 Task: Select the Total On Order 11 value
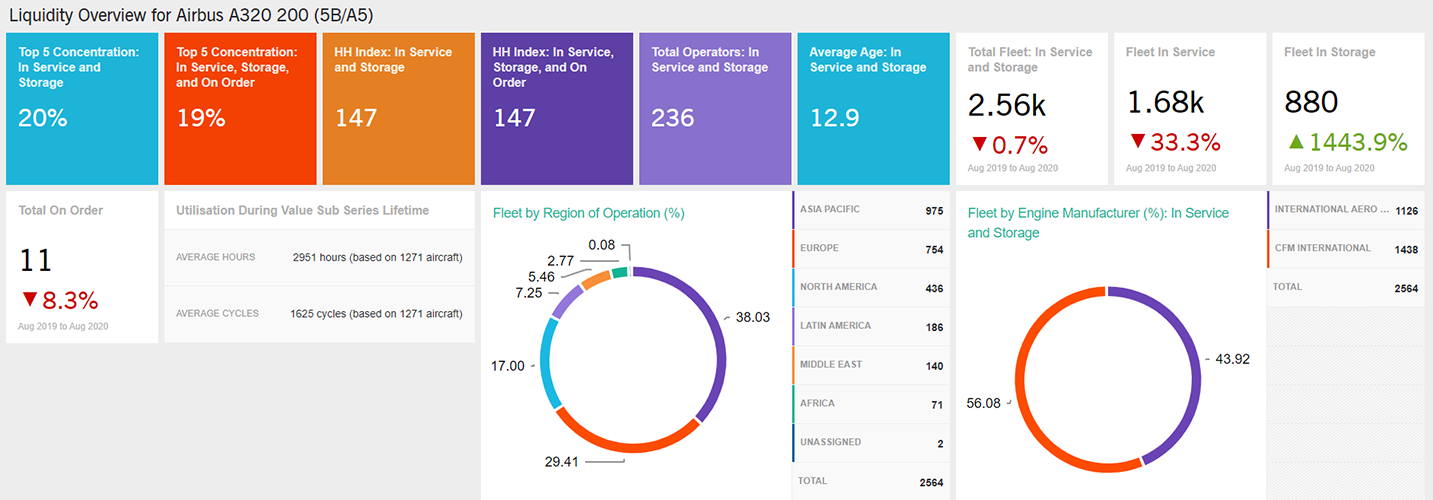coord(35,260)
